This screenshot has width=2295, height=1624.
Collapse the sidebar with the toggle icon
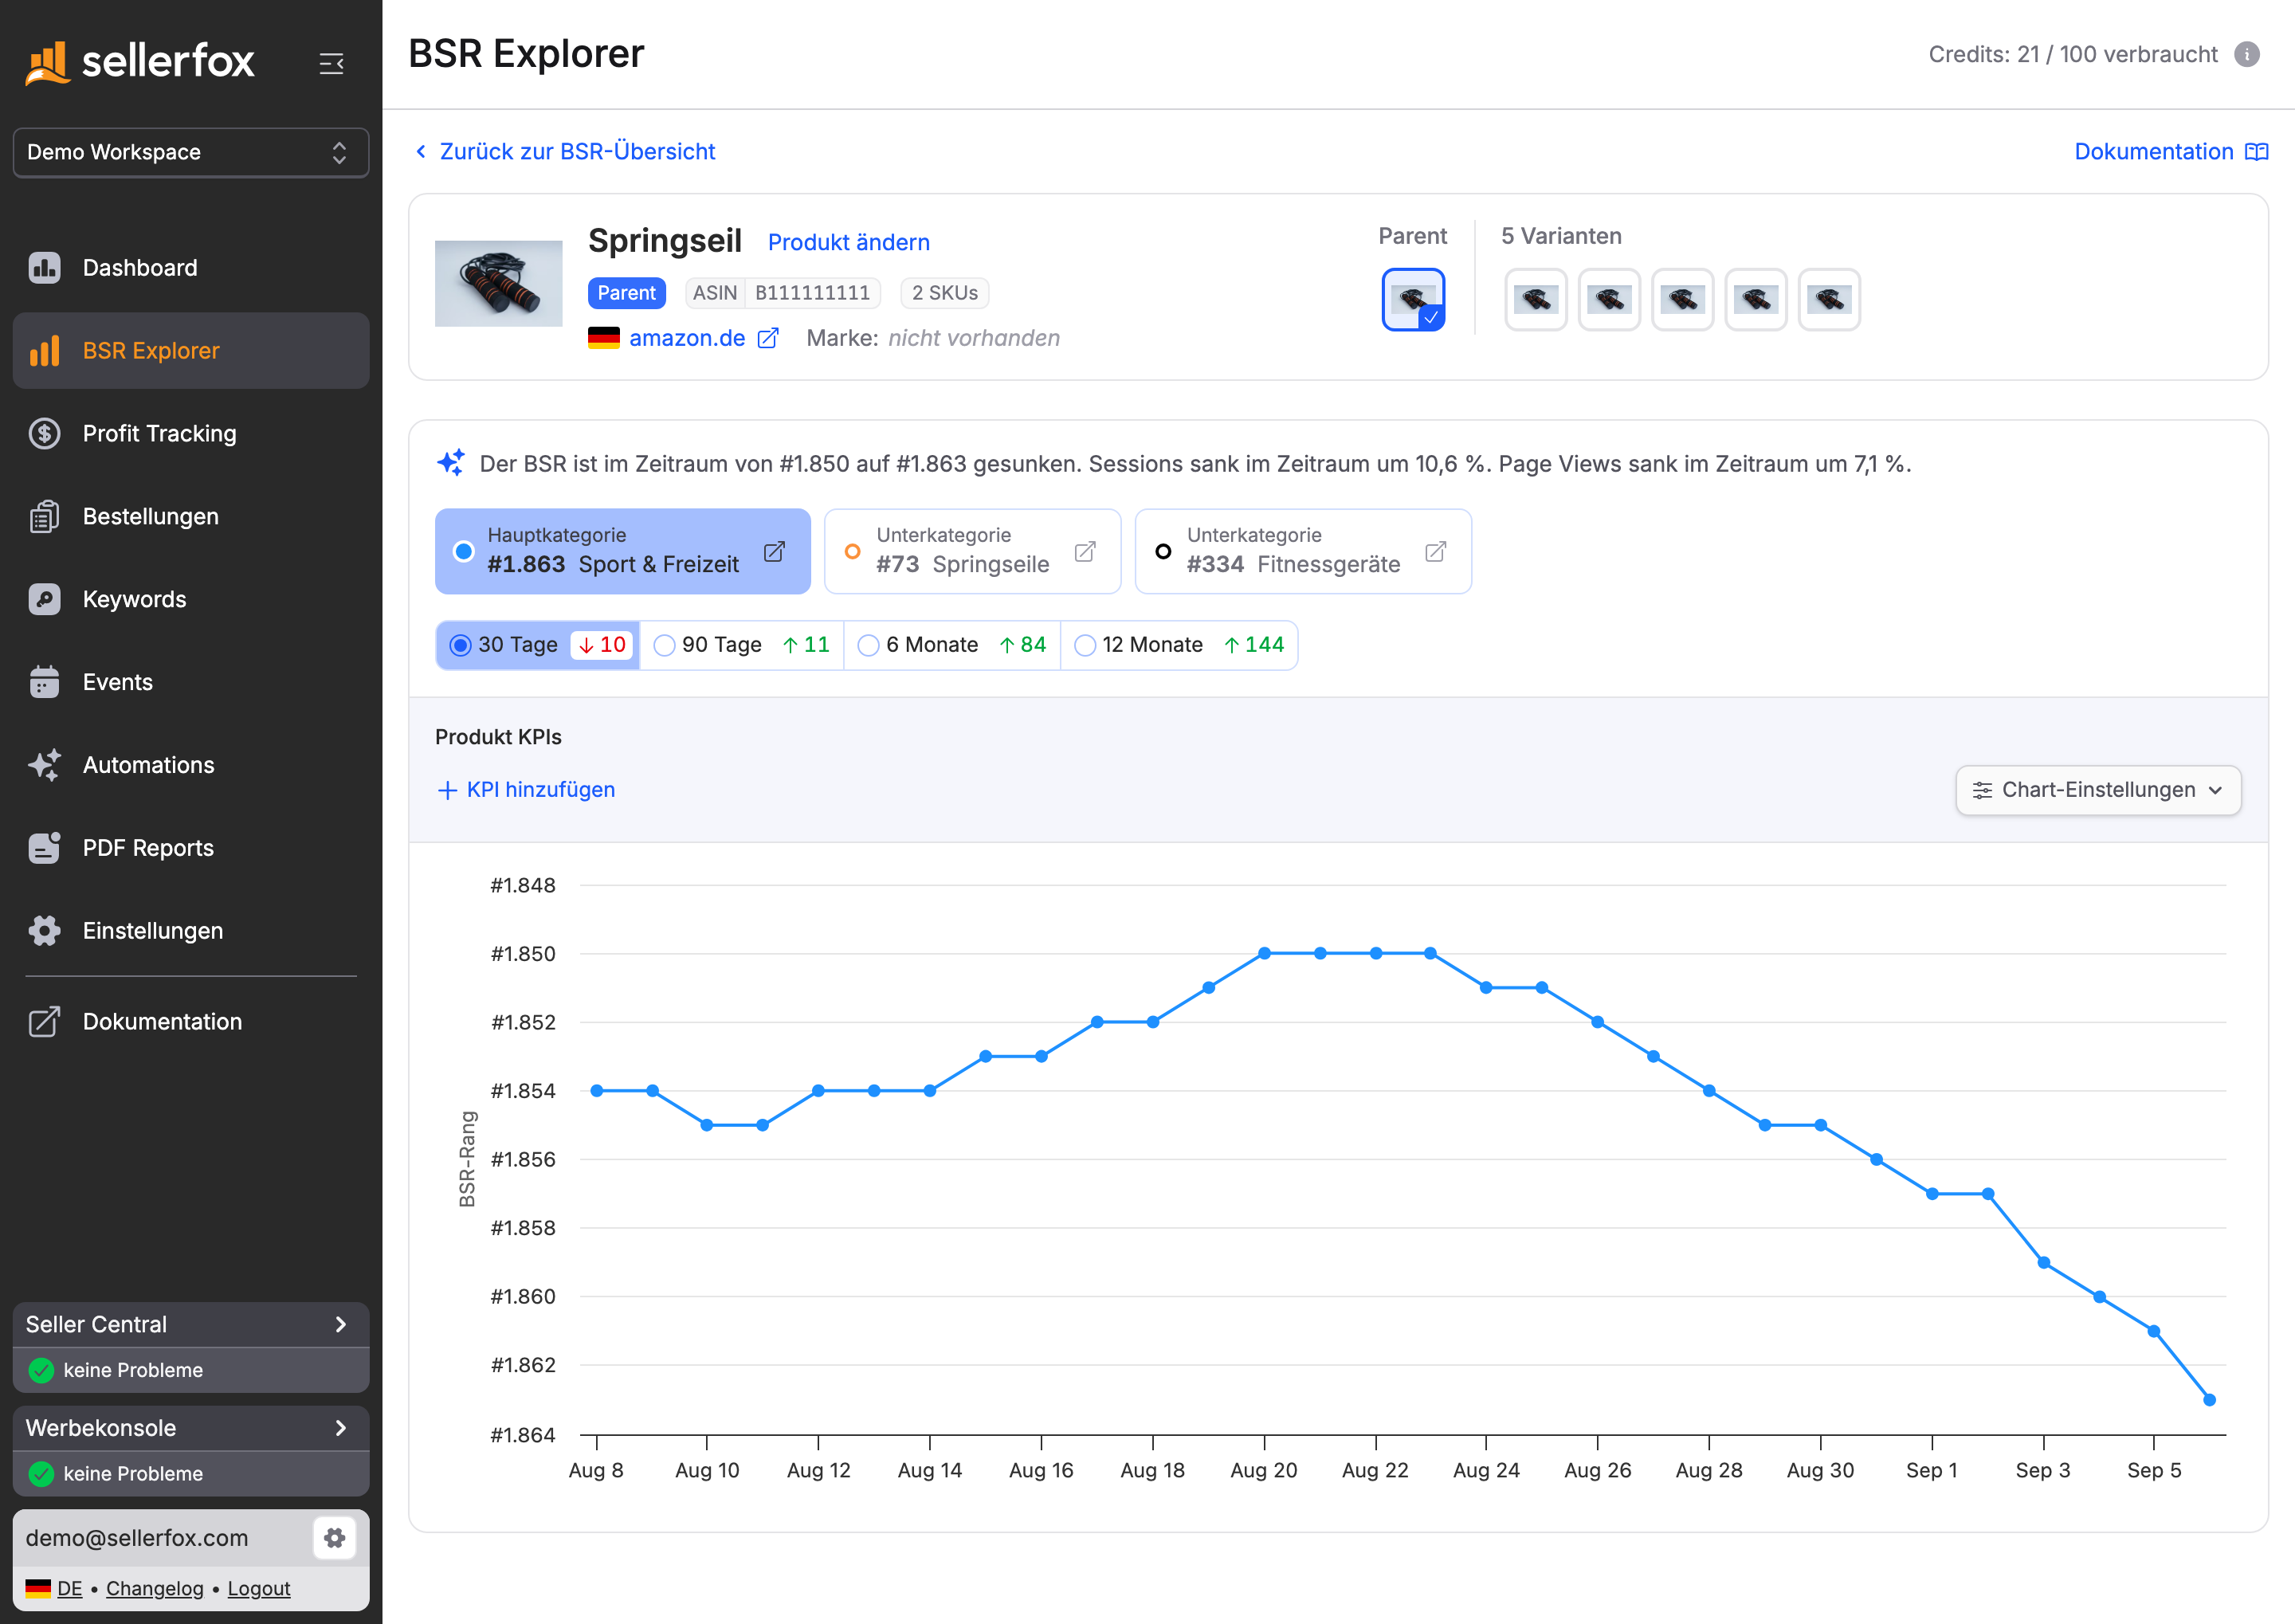click(331, 64)
